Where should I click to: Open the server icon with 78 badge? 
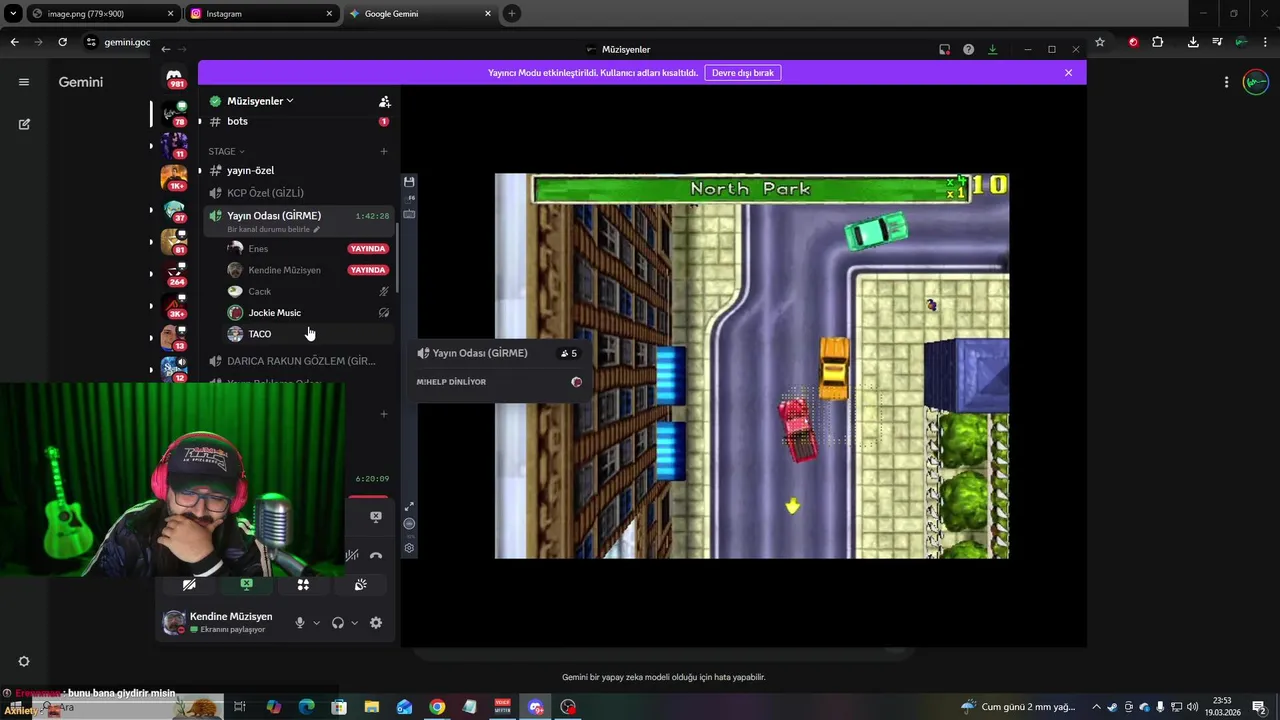pyautogui.click(x=174, y=112)
